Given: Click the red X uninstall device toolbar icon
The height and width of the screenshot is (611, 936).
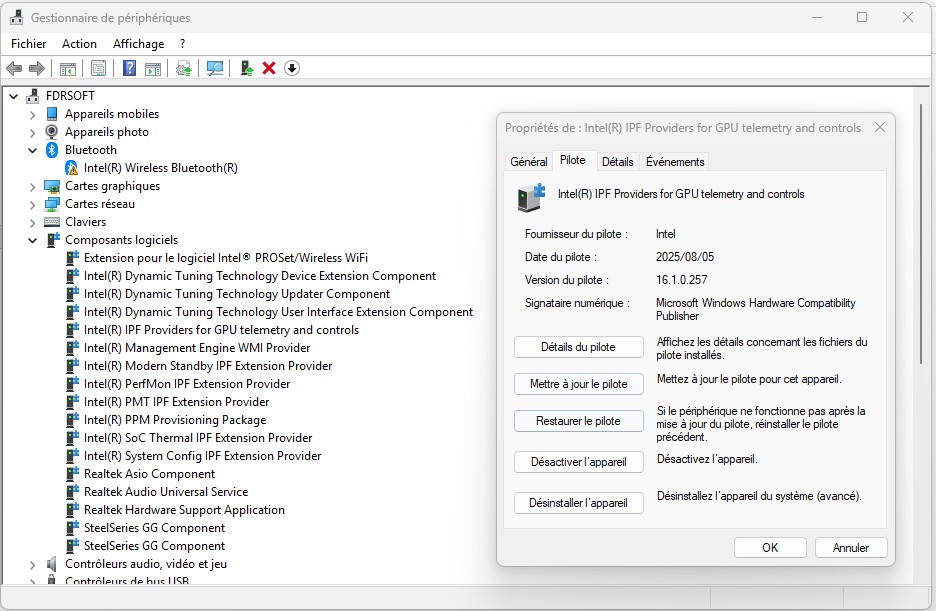Looking at the screenshot, I should point(268,68).
